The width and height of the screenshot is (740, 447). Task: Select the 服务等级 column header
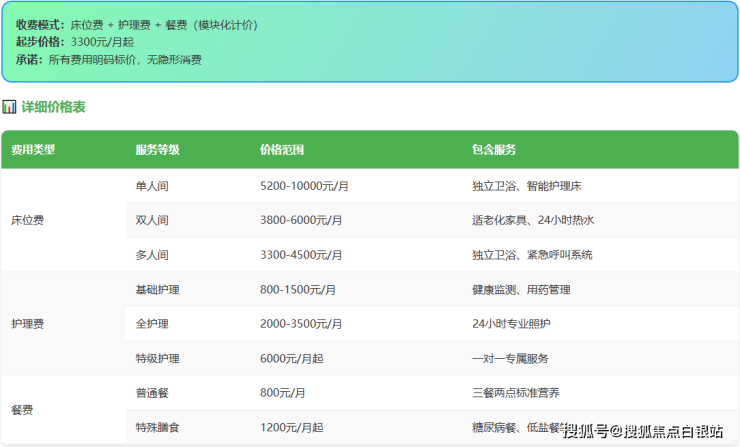157,150
